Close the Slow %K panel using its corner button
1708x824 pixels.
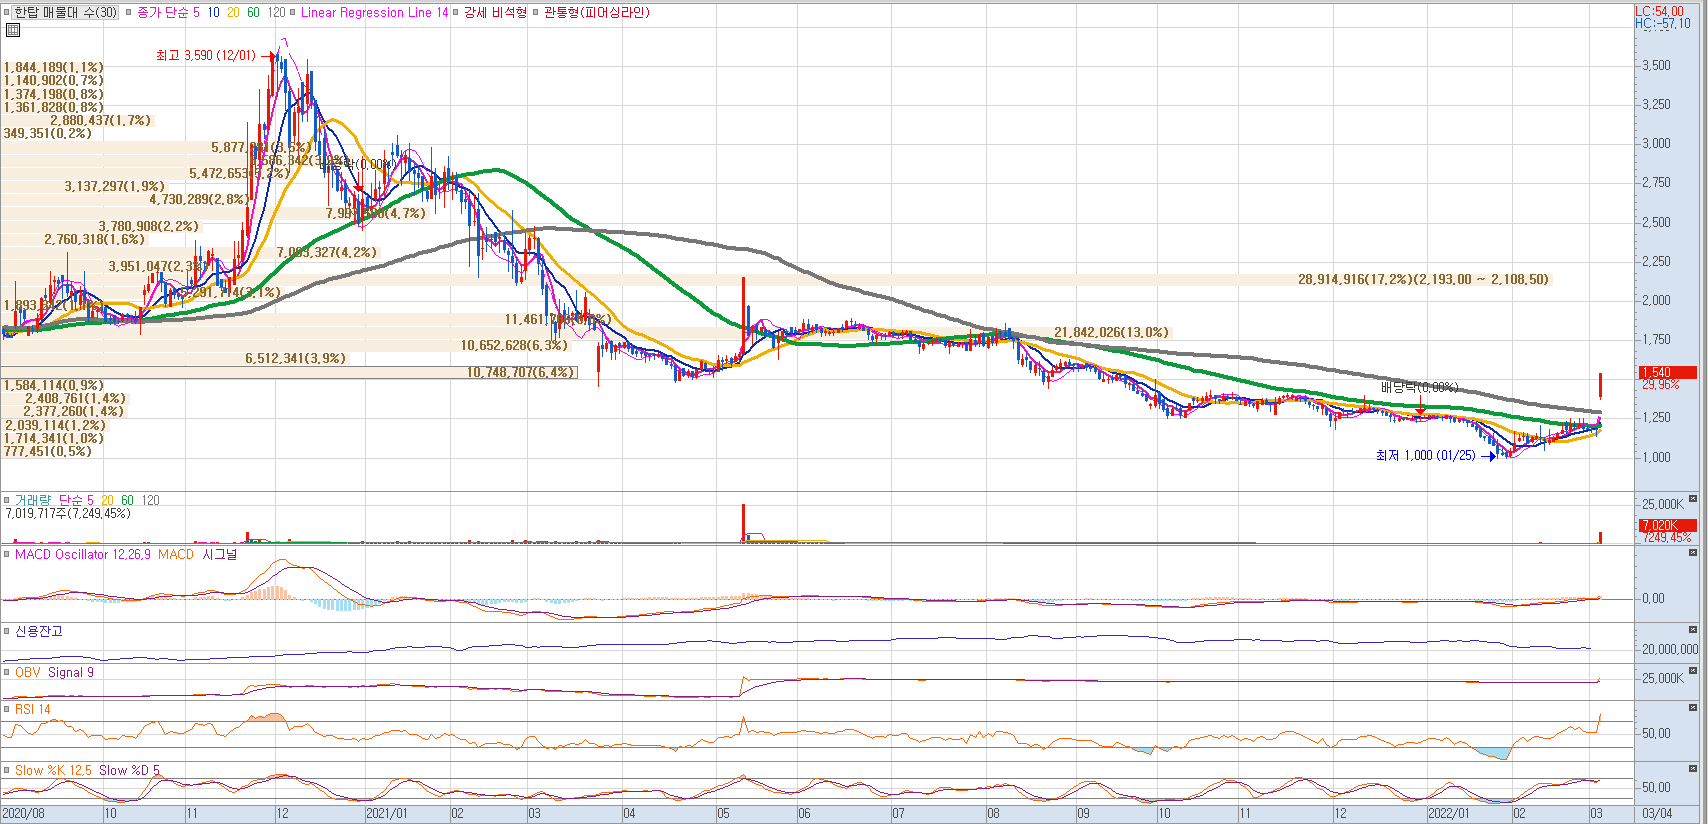tap(1693, 768)
